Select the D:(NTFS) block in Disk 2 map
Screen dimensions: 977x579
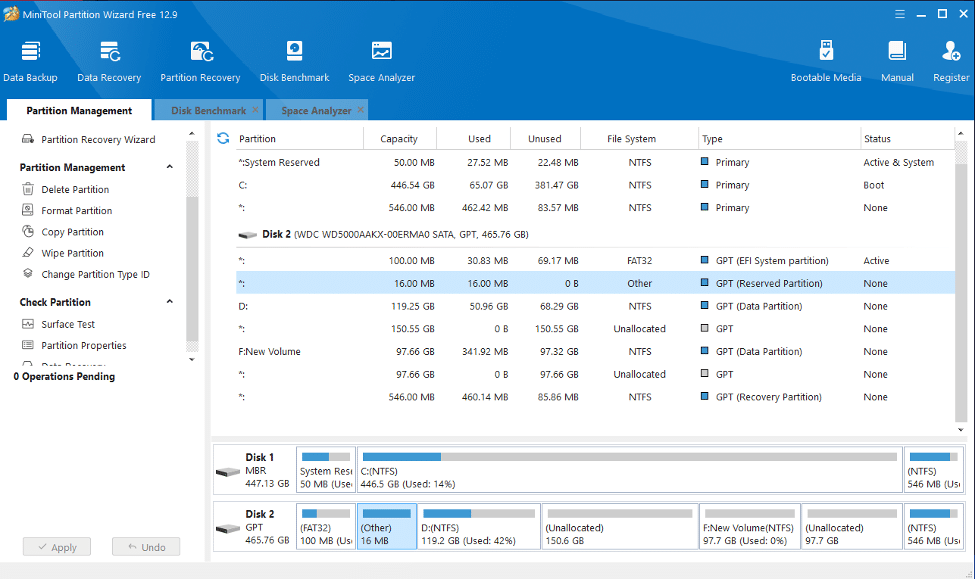click(x=479, y=527)
